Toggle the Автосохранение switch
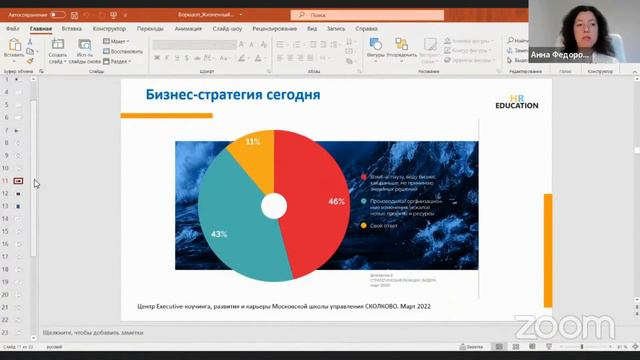 58,15
